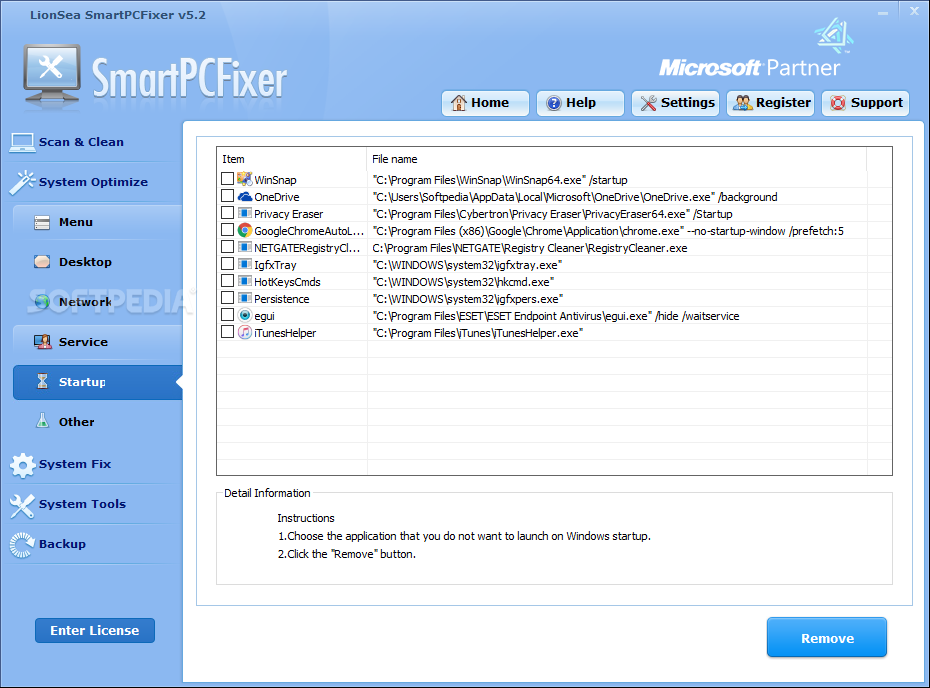Screen dimensions: 930x688
Task: Click the Desktop icon in sidebar
Action: (x=42, y=262)
